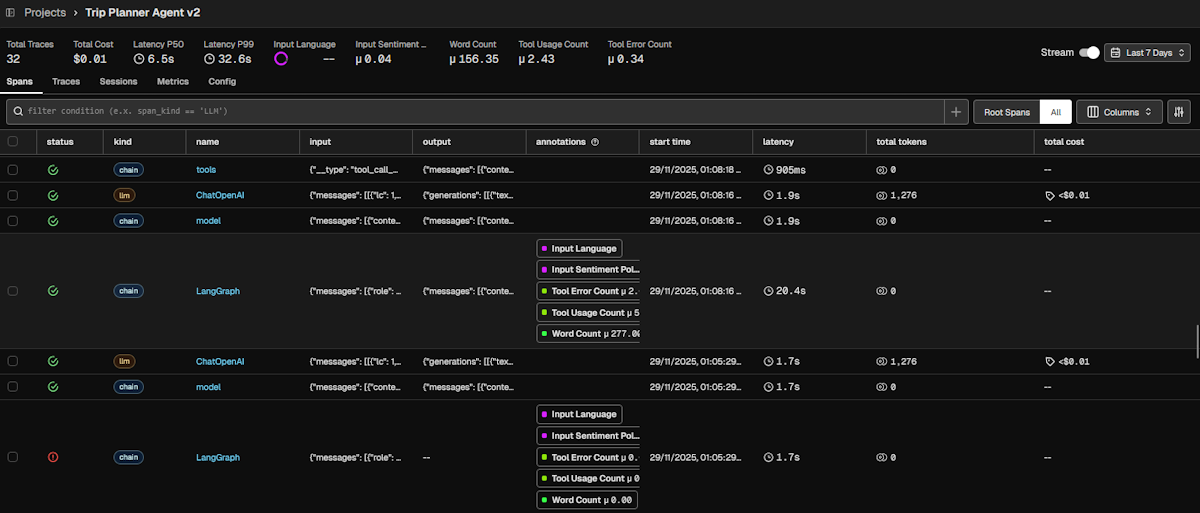1200x513 pixels.
Task: Toggle the sidebar panel icon
Action: pyautogui.click(x=10, y=13)
